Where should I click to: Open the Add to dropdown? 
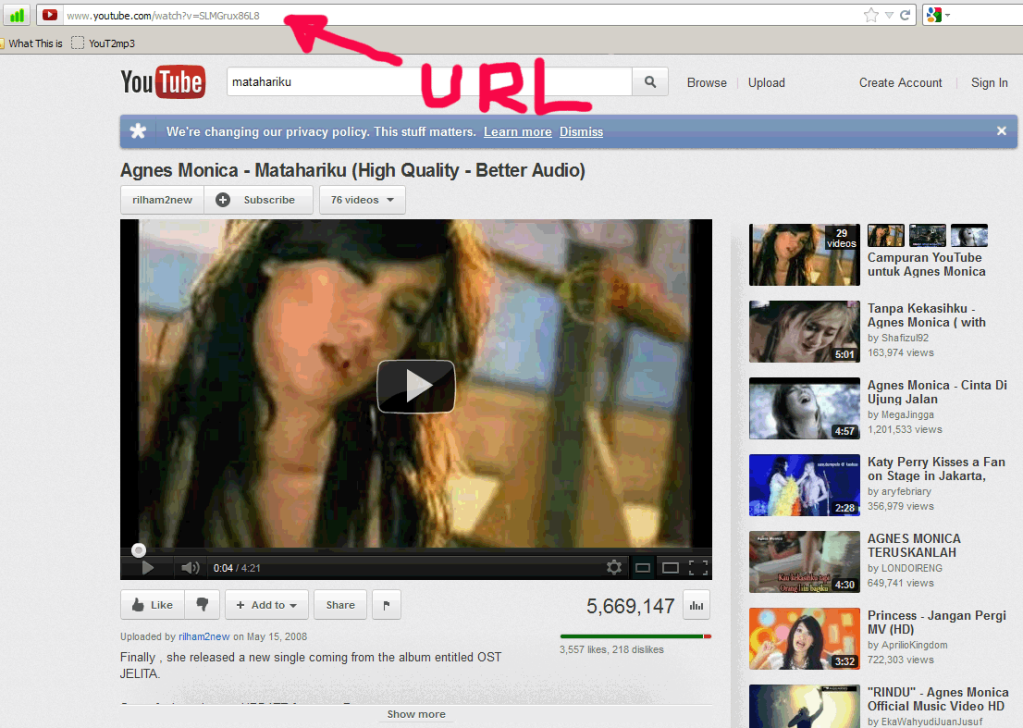point(266,605)
